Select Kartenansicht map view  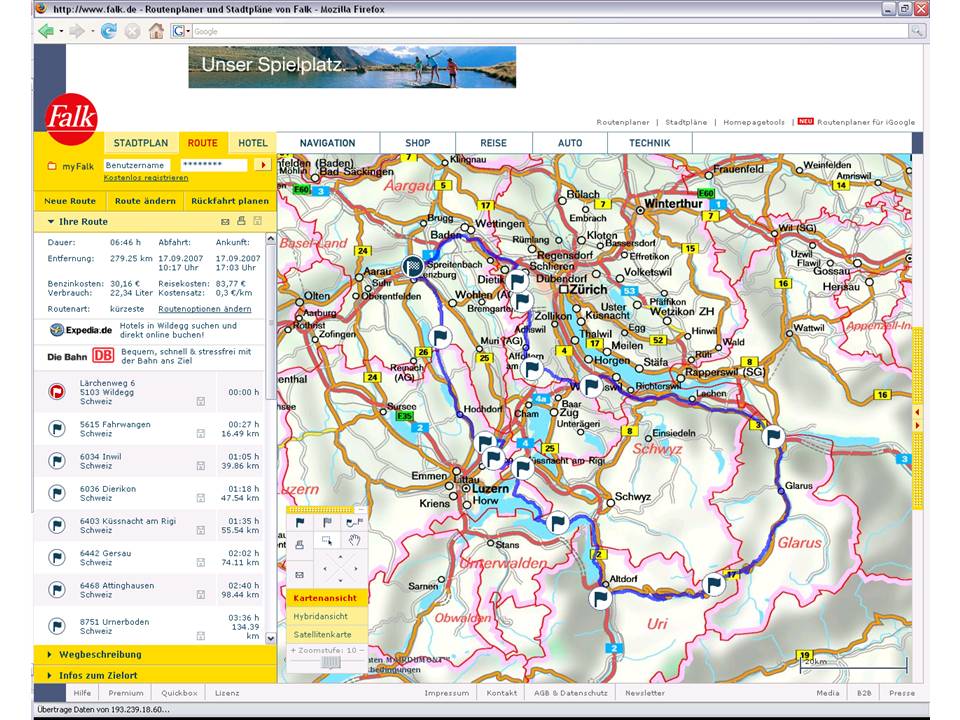click(x=325, y=598)
